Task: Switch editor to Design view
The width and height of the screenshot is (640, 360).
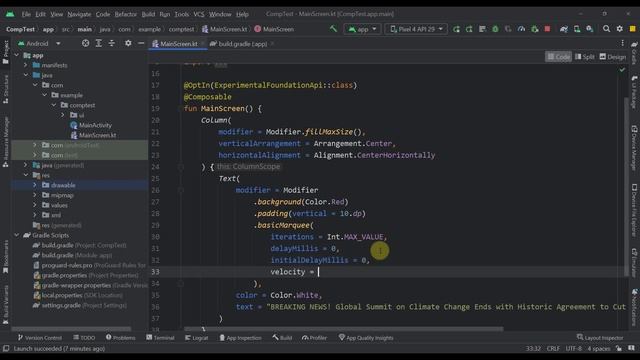Action: [x=613, y=57]
